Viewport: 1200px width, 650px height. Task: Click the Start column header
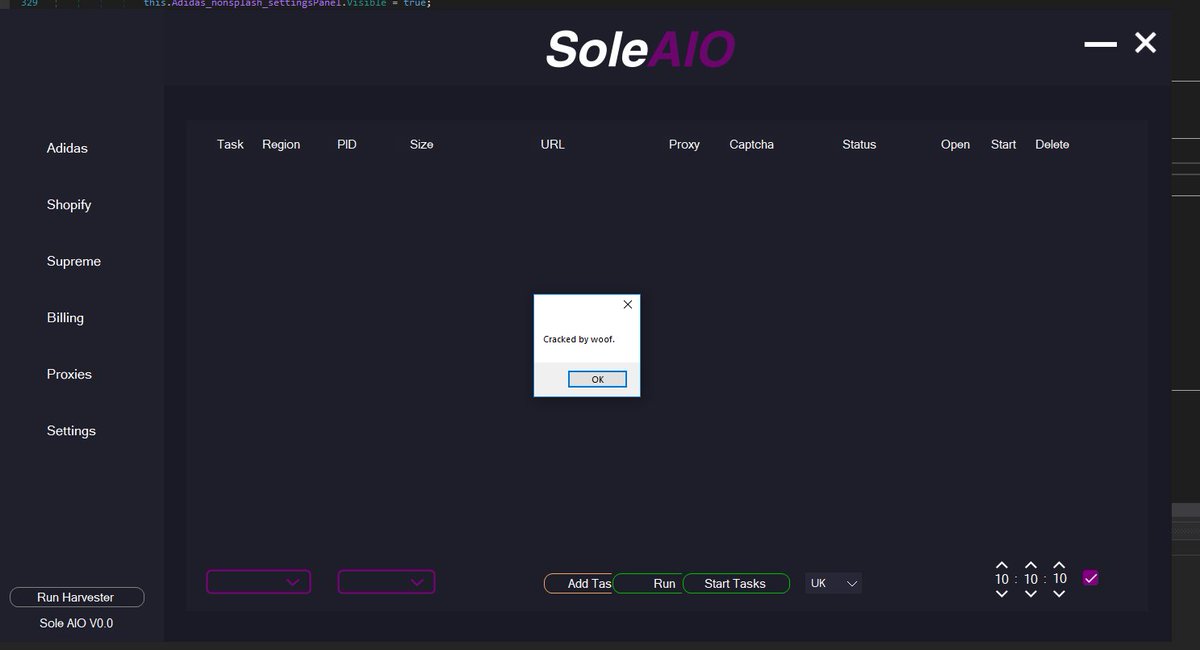1003,145
